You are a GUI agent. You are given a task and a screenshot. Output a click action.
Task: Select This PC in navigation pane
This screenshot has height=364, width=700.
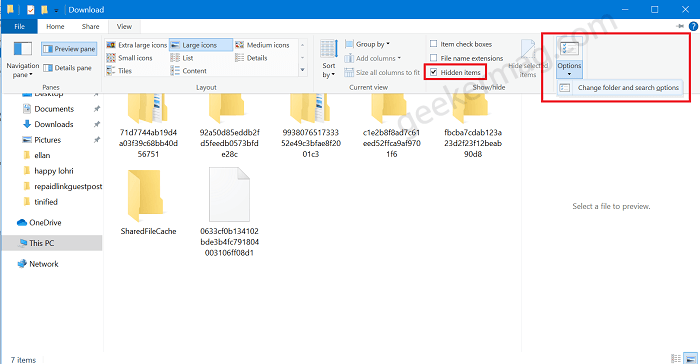(x=41, y=243)
